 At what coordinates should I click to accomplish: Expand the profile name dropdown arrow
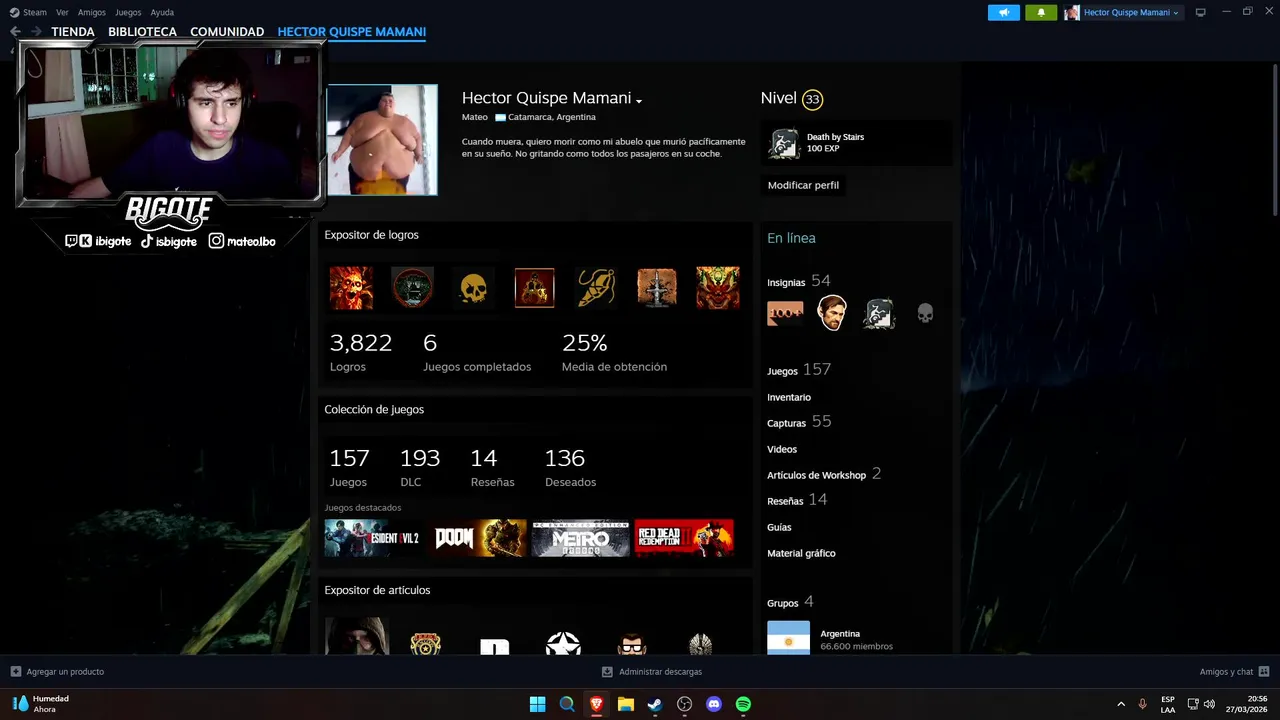tap(639, 101)
